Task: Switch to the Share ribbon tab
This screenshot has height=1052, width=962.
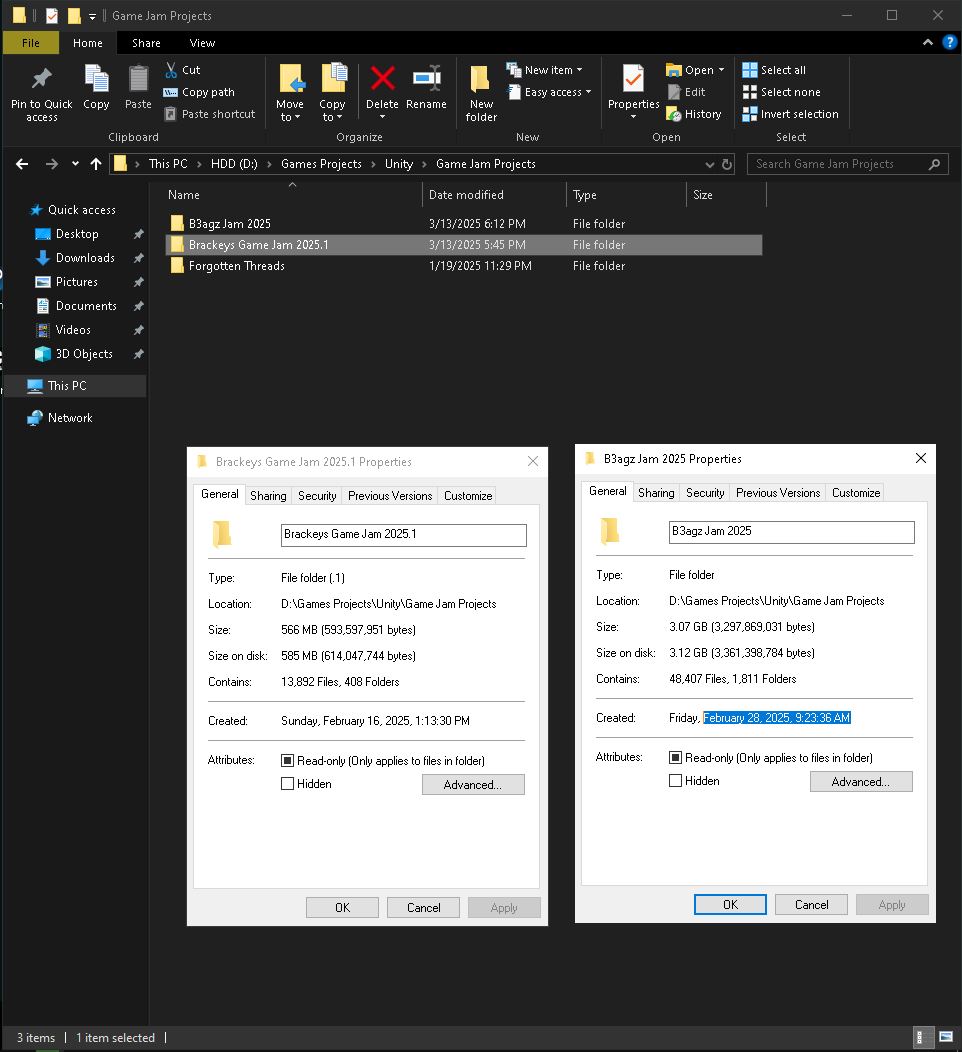Action: click(x=146, y=43)
